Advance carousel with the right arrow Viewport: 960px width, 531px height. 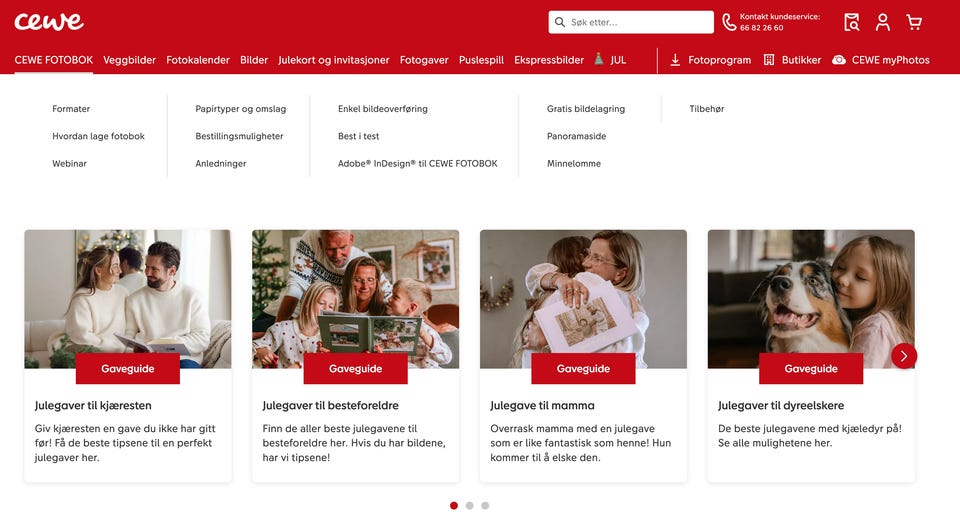pyautogui.click(x=904, y=356)
